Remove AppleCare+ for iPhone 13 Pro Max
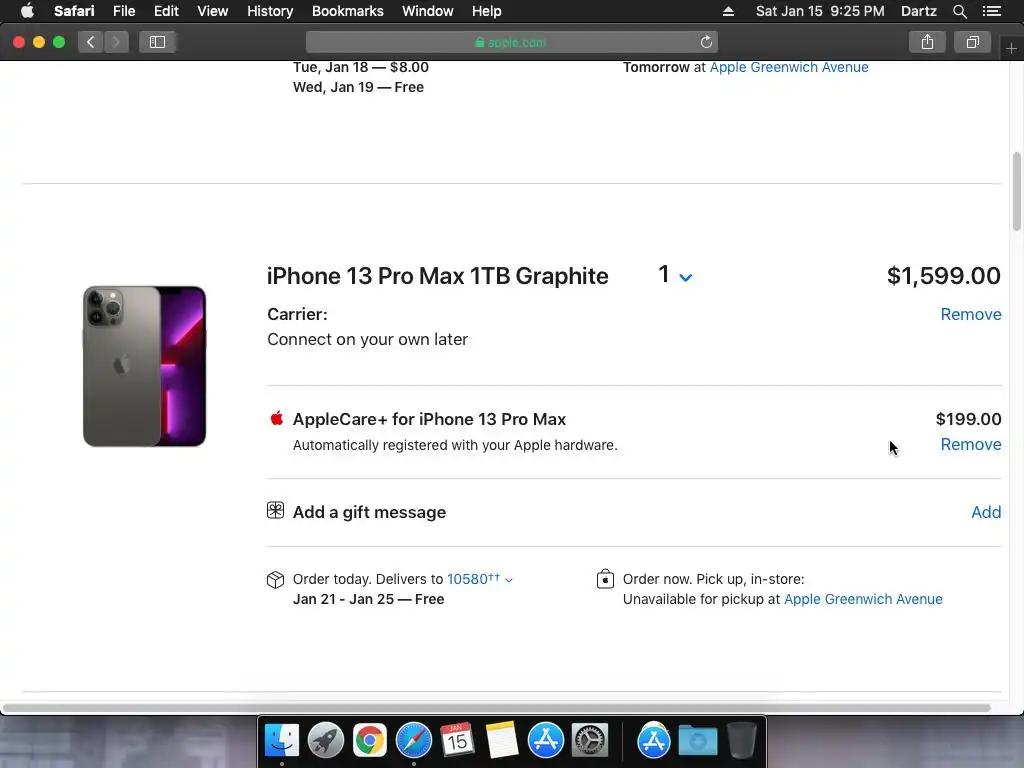The width and height of the screenshot is (1024, 768). pyautogui.click(x=970, y=444)
